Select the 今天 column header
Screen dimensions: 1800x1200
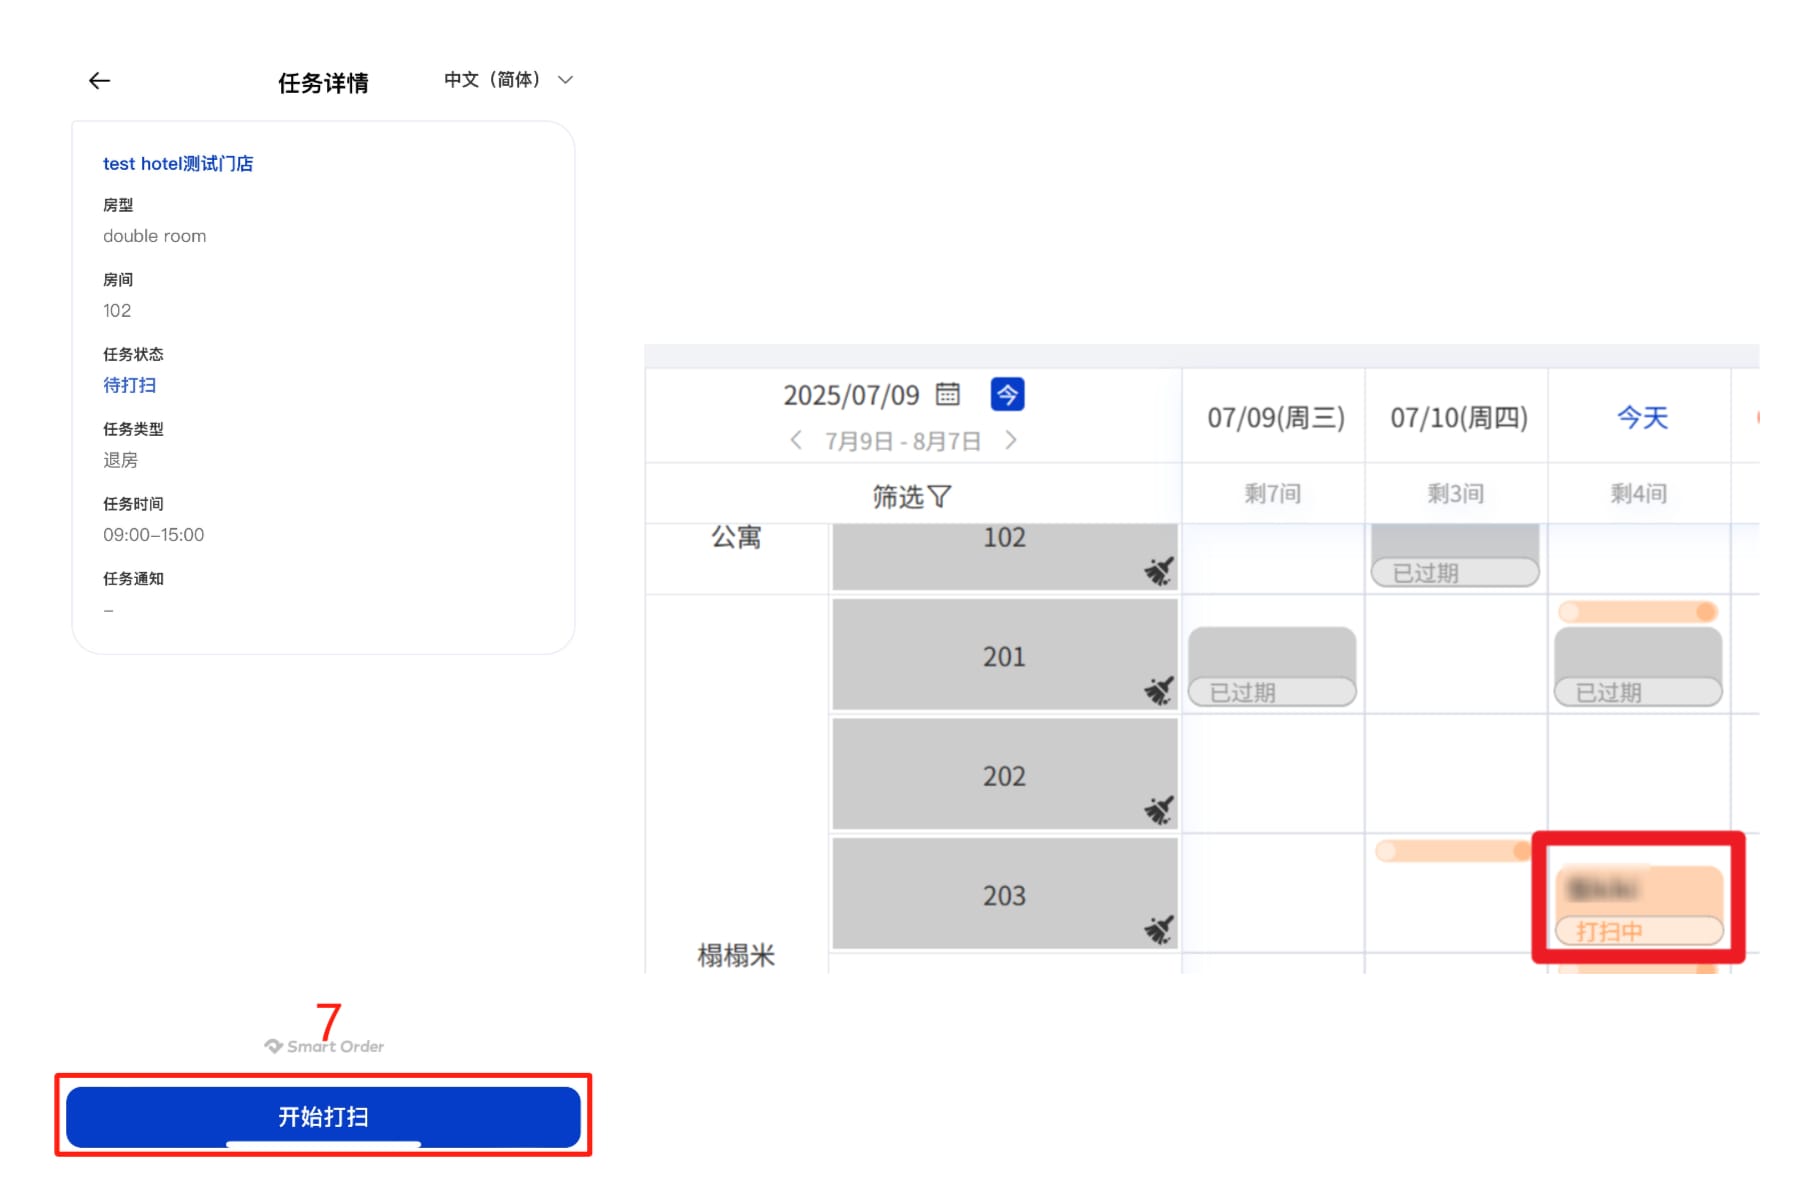[x=1642, y=418]
